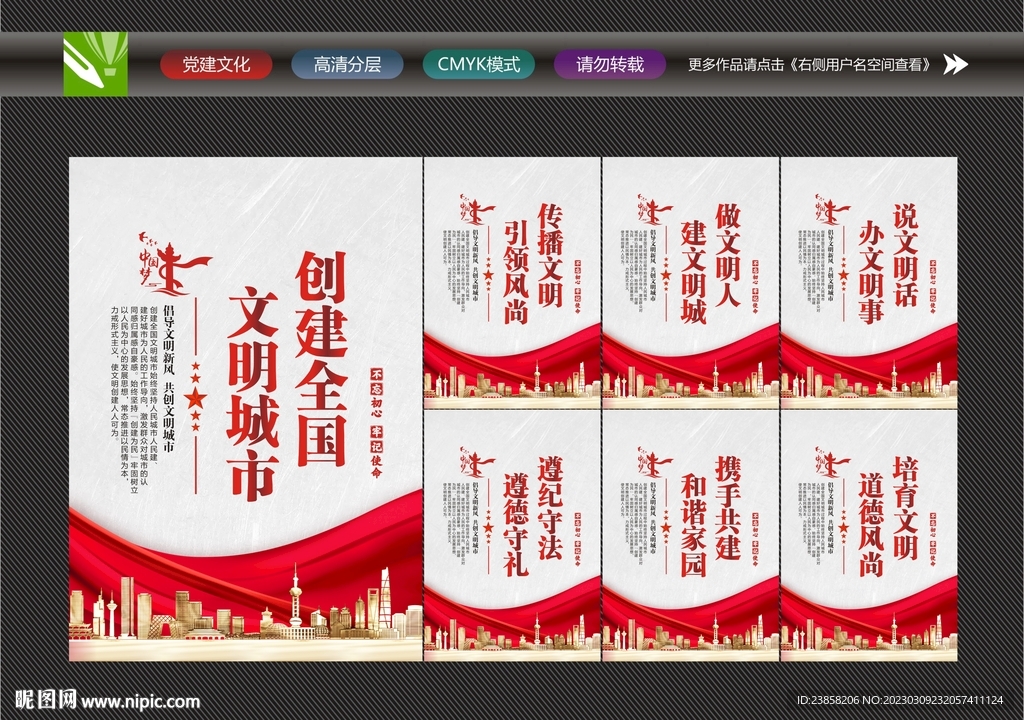Screen dimensions: 1024x720
Task: Open the large 创建全国文明城市 poster
Action: (x=246, y=409)
